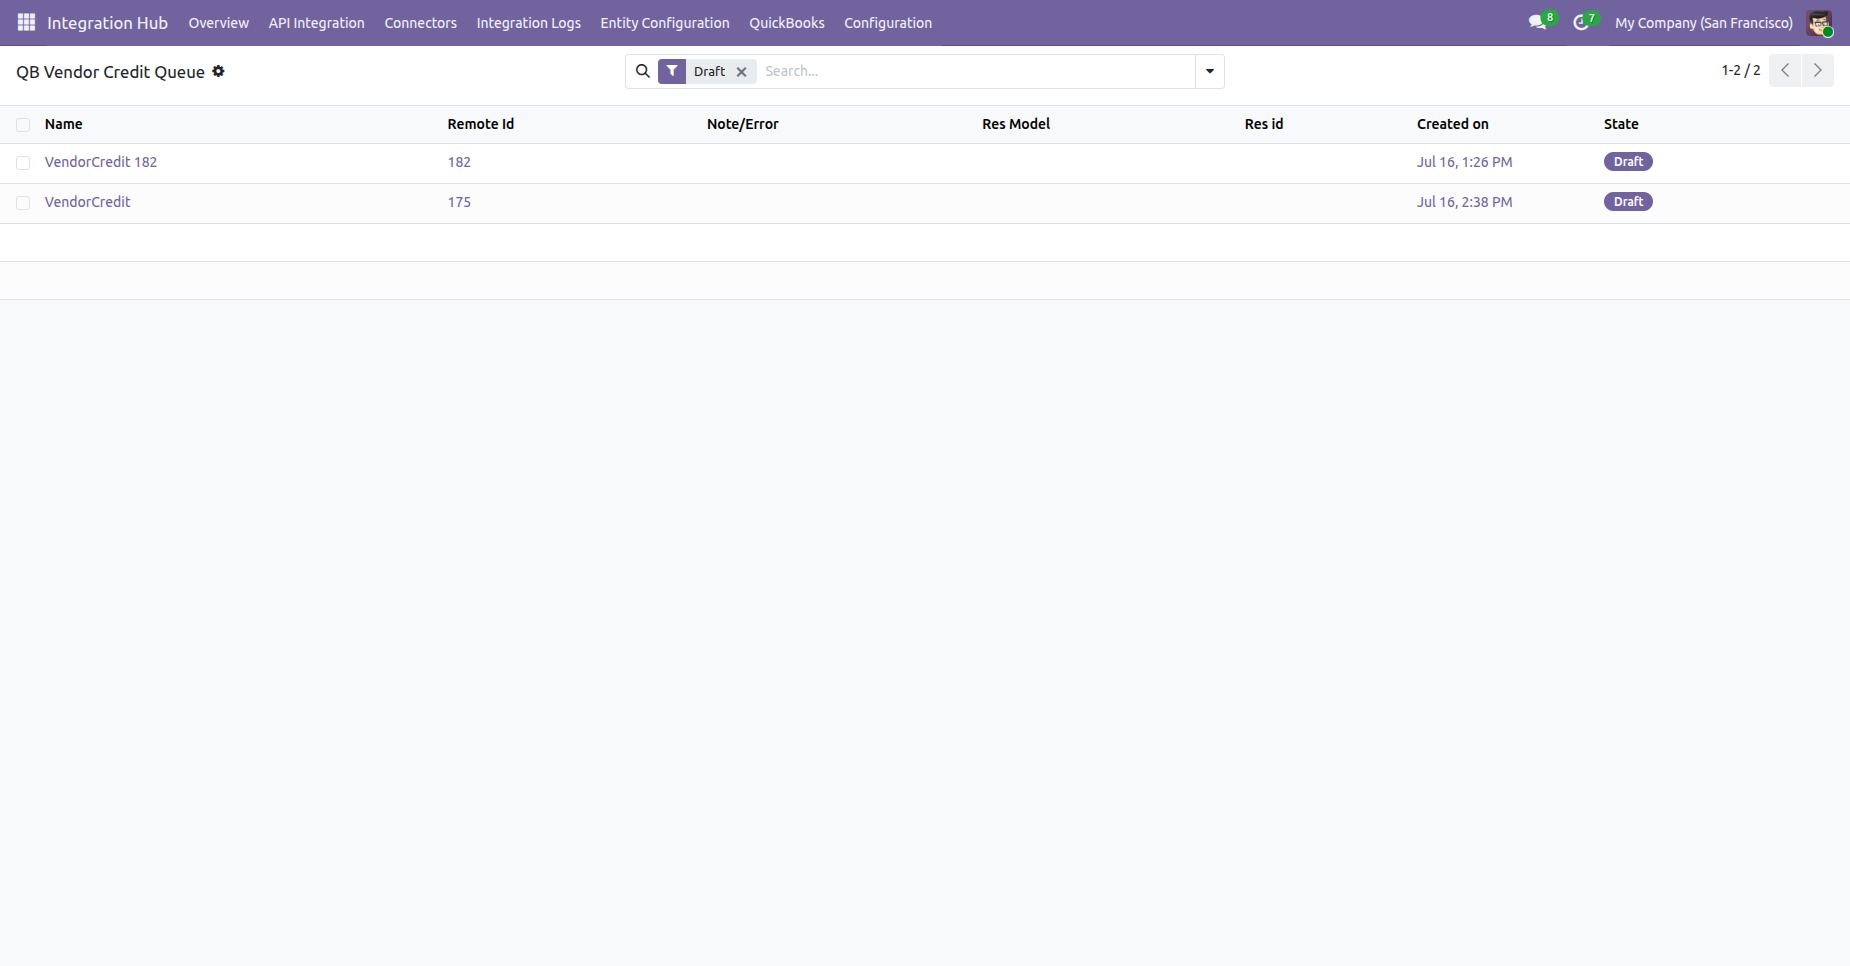Open the gear actions menu beside queue title
The image size is (1850, 966).
click(x=218, y=71)
